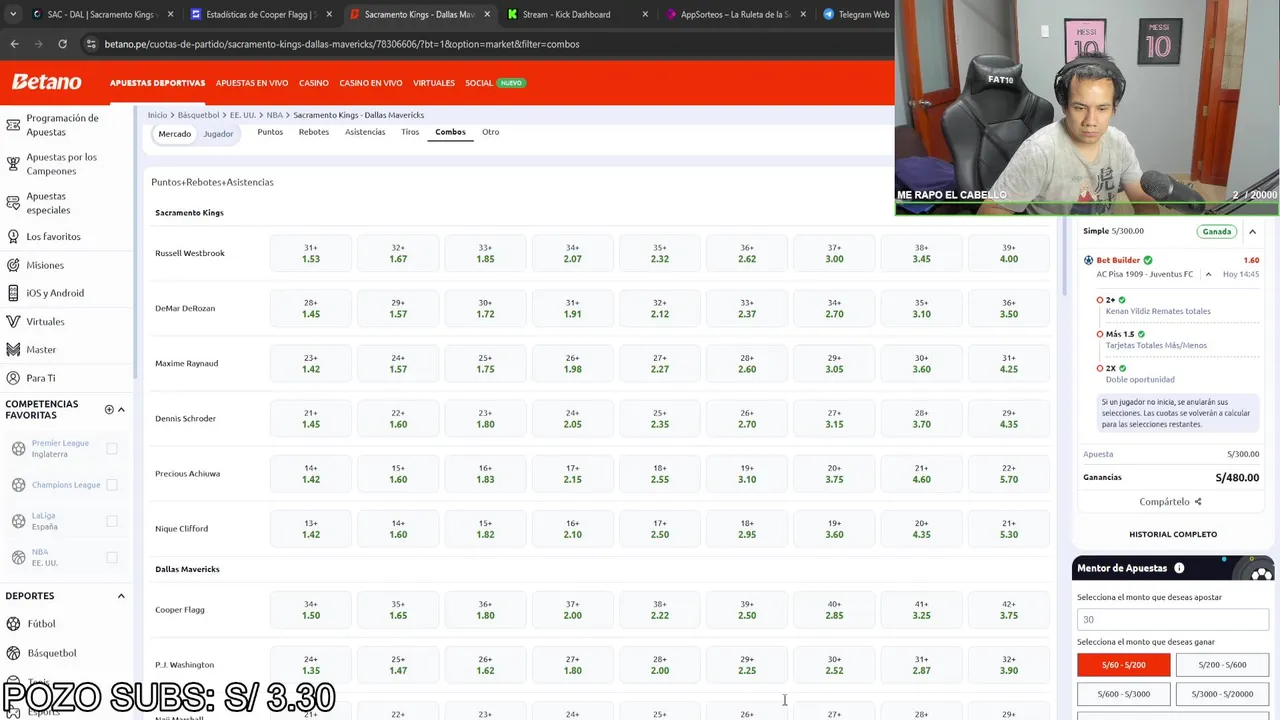Reload the current page

tap(62, 44)
